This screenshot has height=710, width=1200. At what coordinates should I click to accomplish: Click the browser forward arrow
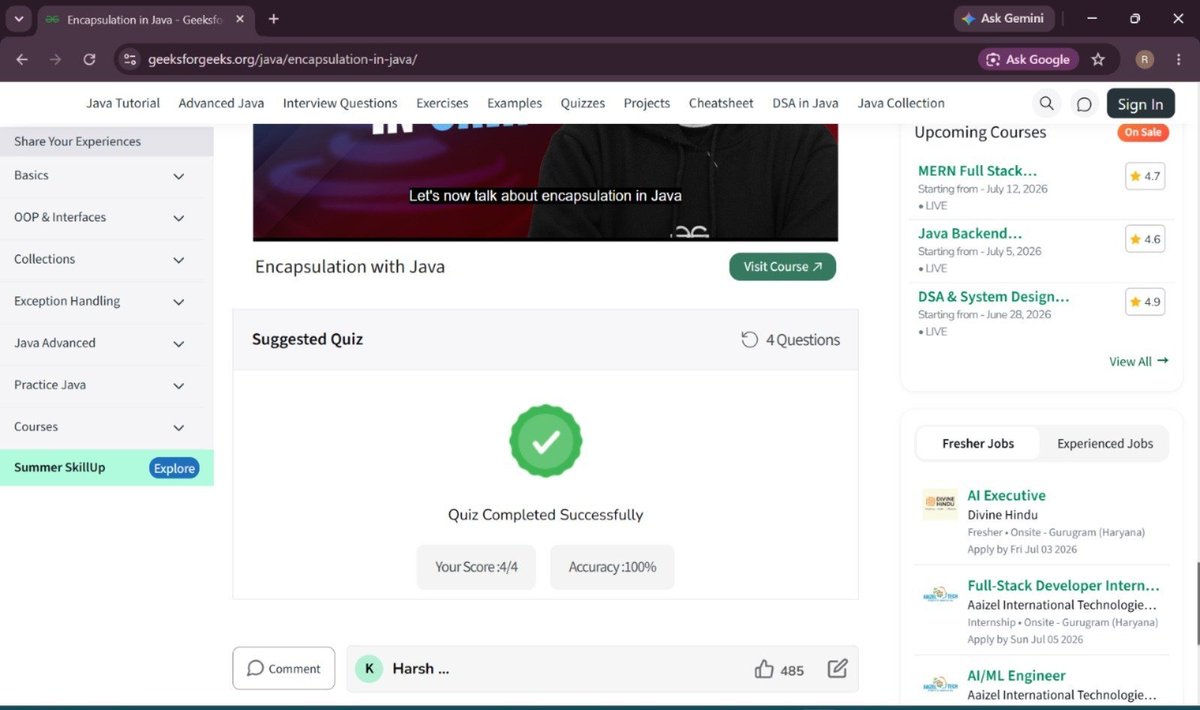tap(56, 59)
